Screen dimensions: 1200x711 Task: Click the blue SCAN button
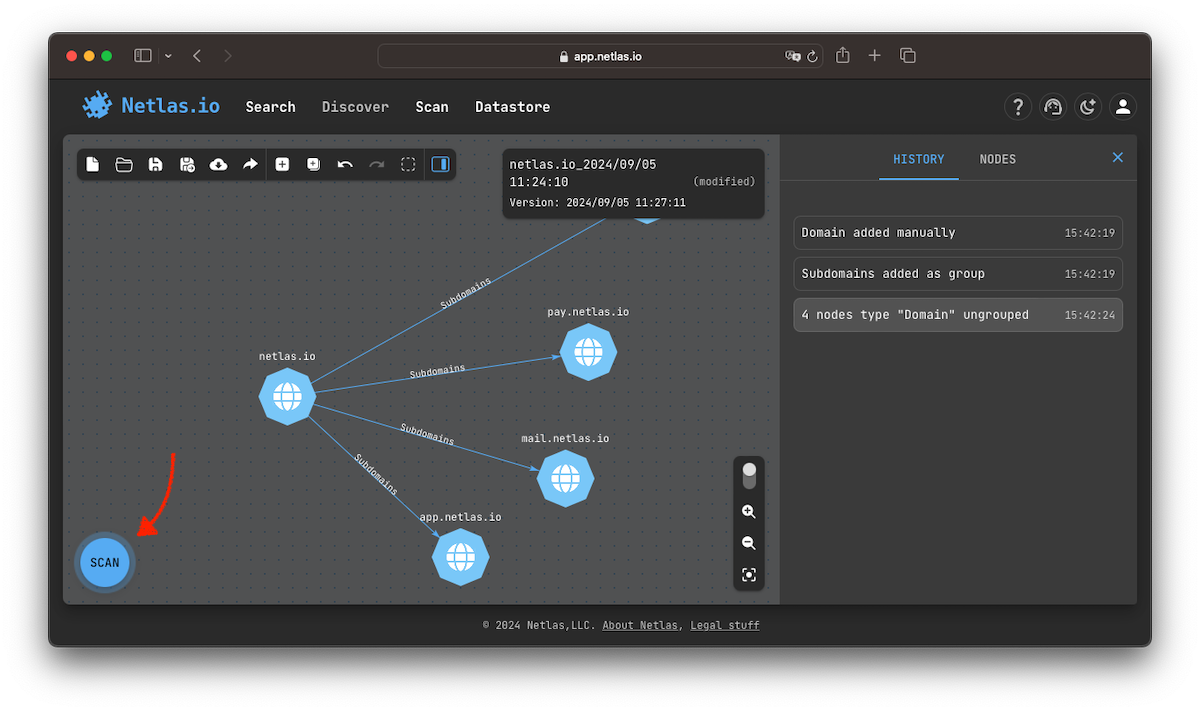(x=105, y=562)
